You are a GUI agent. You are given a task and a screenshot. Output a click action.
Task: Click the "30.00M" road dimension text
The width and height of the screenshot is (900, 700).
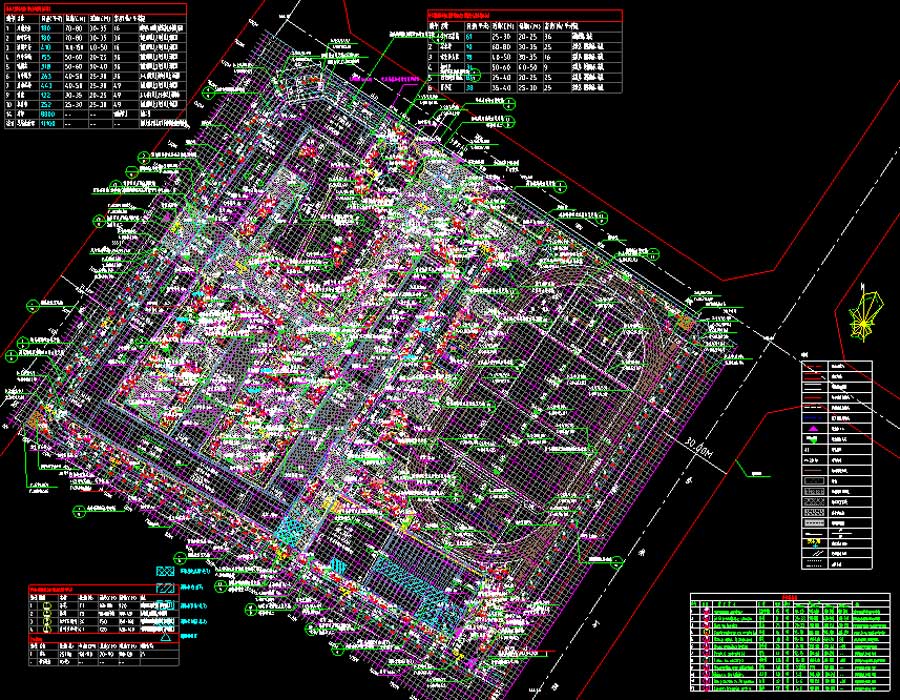697,448
